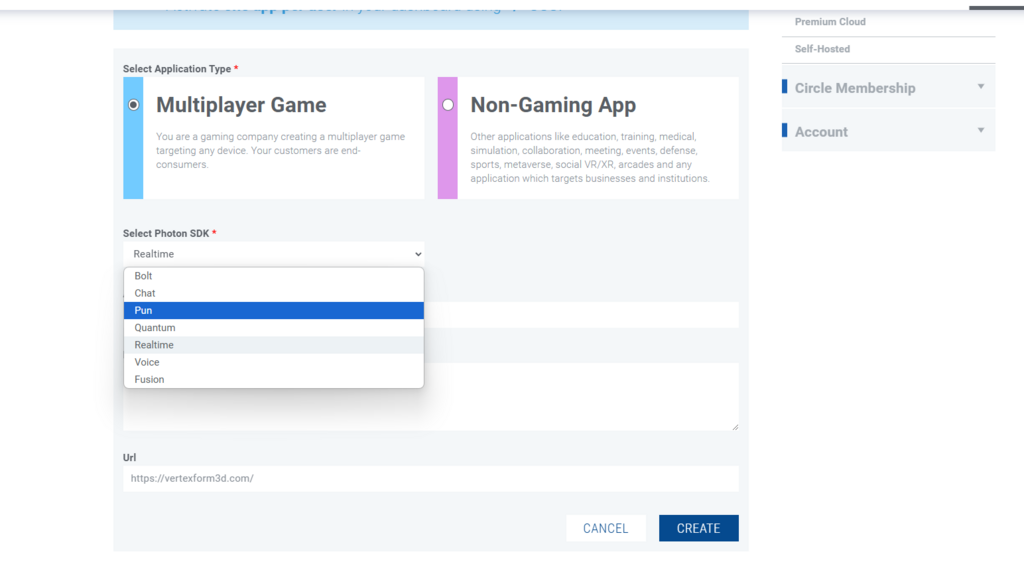Click the CANCEL button
The image size is (1024, 564).
click(x=605, y=528)
